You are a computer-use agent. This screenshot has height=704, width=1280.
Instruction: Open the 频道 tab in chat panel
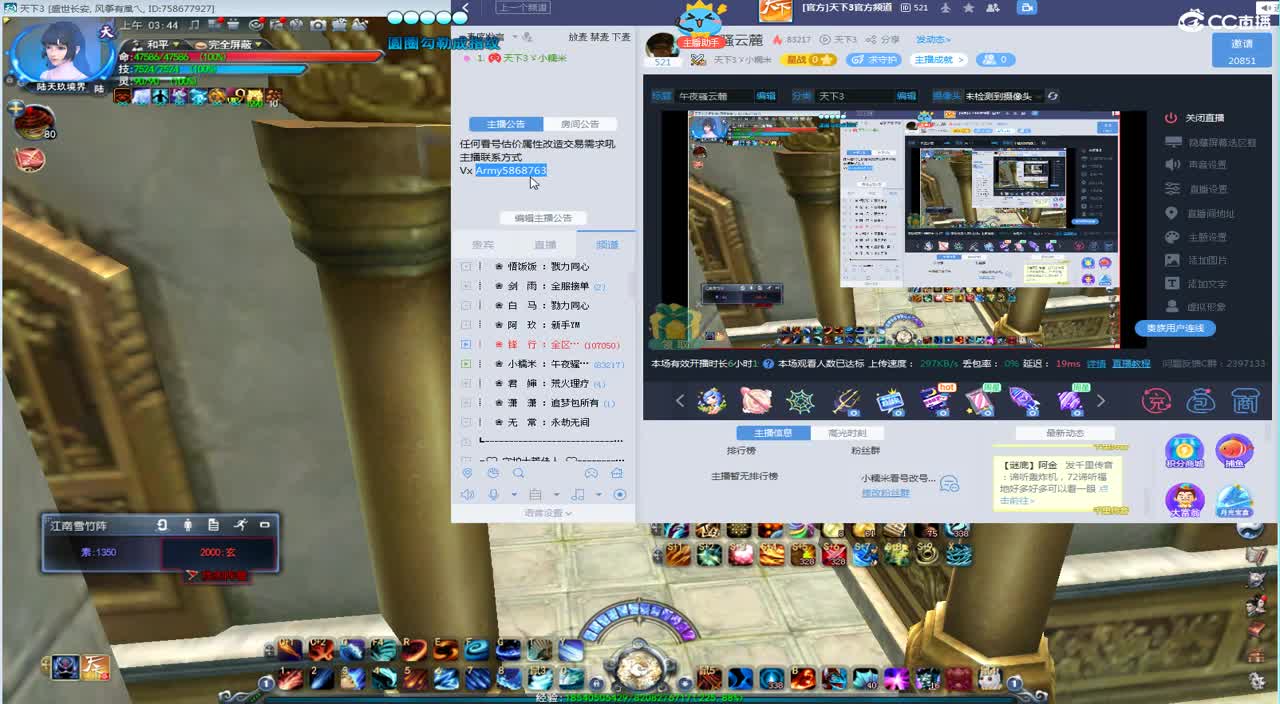click(x=607, y=244)
